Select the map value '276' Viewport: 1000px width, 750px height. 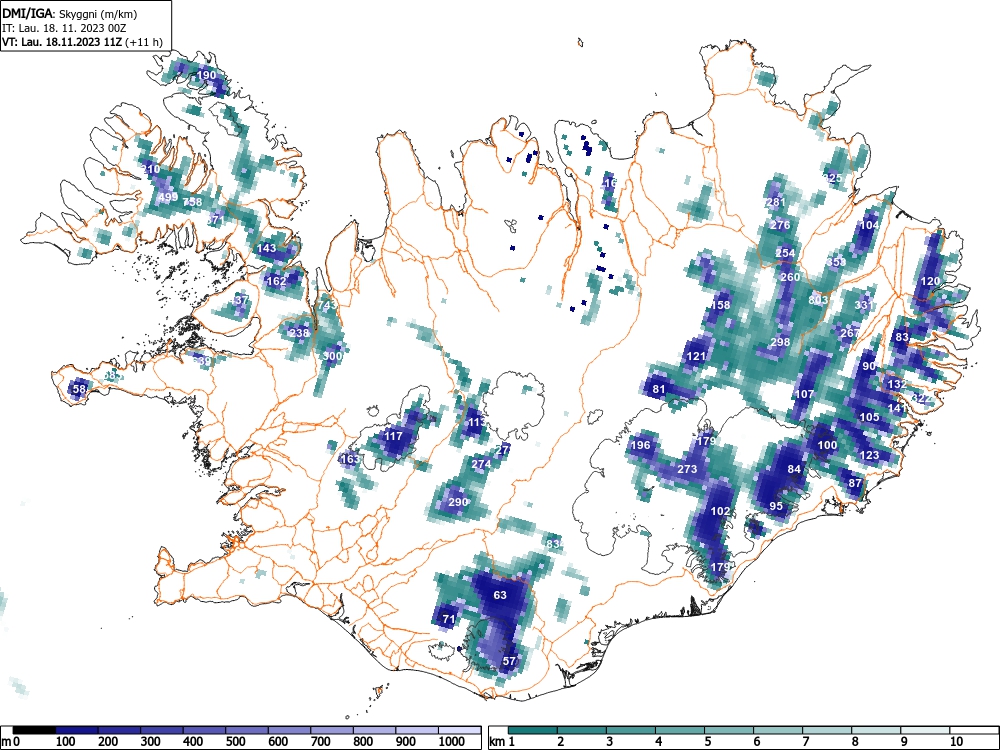780,225
